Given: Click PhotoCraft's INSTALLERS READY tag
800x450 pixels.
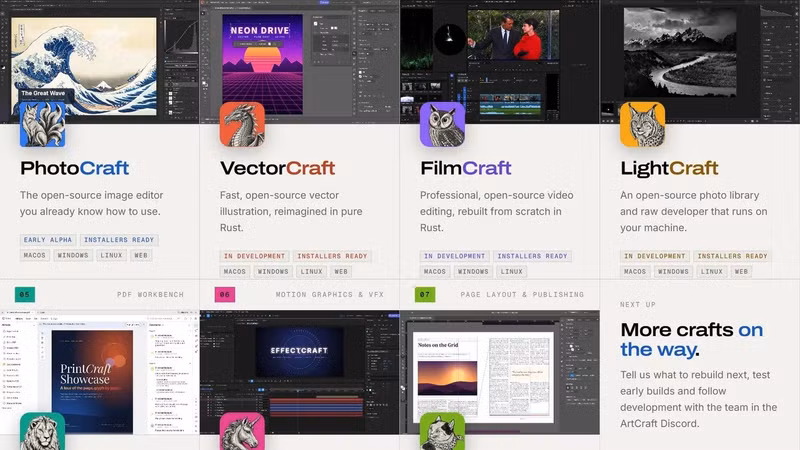Looking at the screenshot, I should [x=119, y=240].
